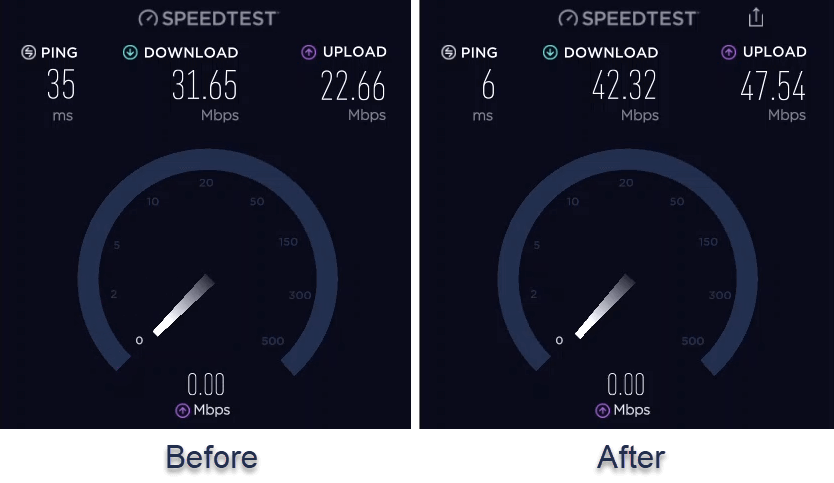The image size is (834, 483).
Task: Click the upload icon beside Mbps under After gauge
Action: coord(602,410)
